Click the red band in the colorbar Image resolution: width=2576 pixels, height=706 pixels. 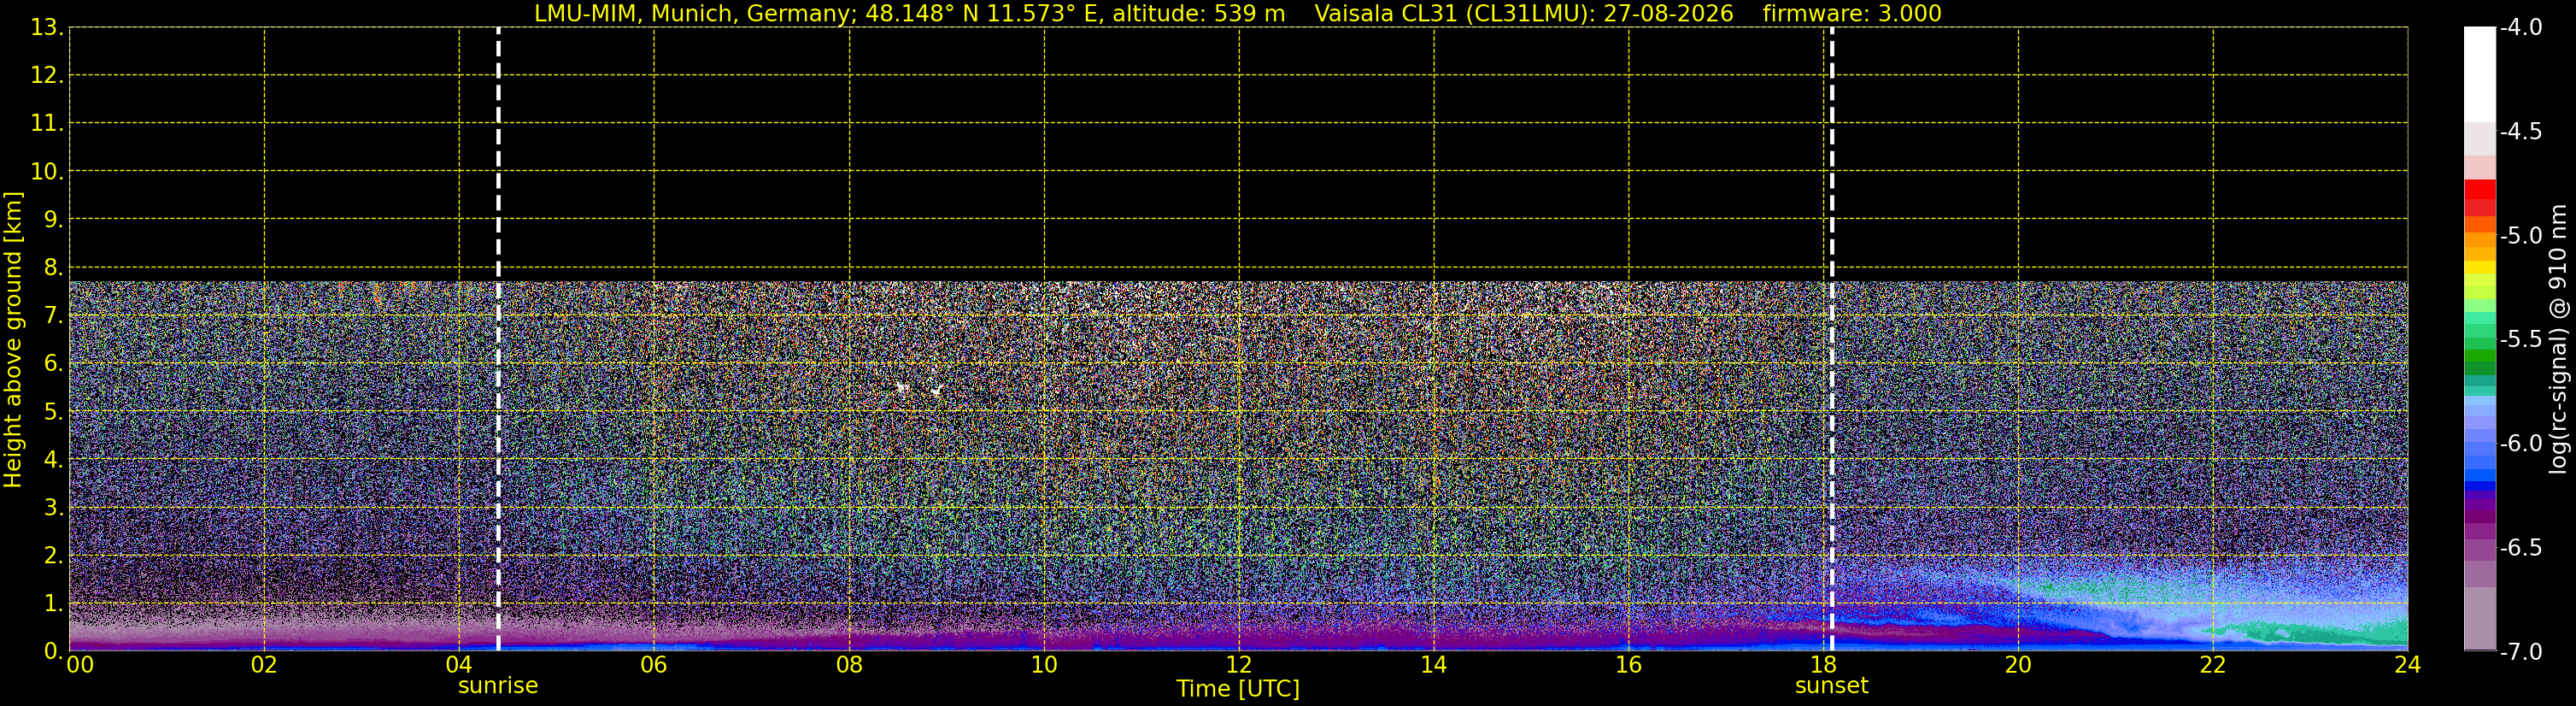(x=2479, y=196)
